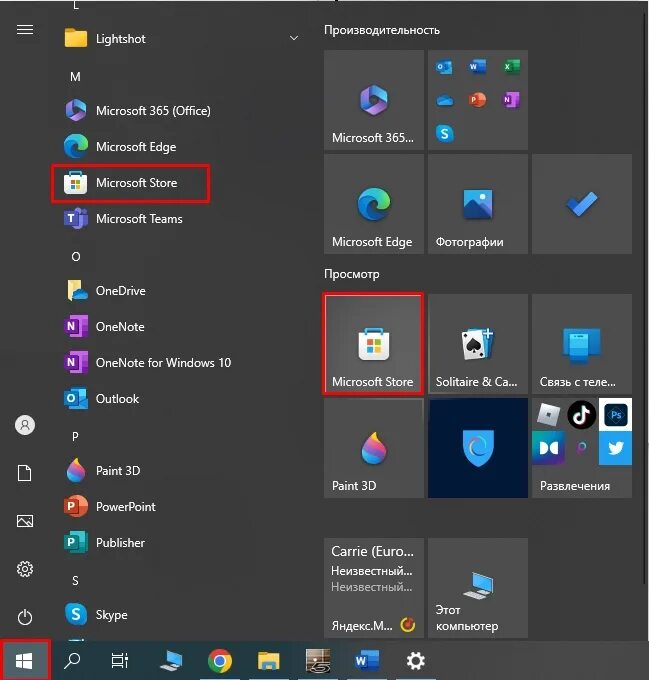Viewport: 649px width, 680px height.
Task: Open Google Chrome from the taskbar
Action: tap(220, 661)
